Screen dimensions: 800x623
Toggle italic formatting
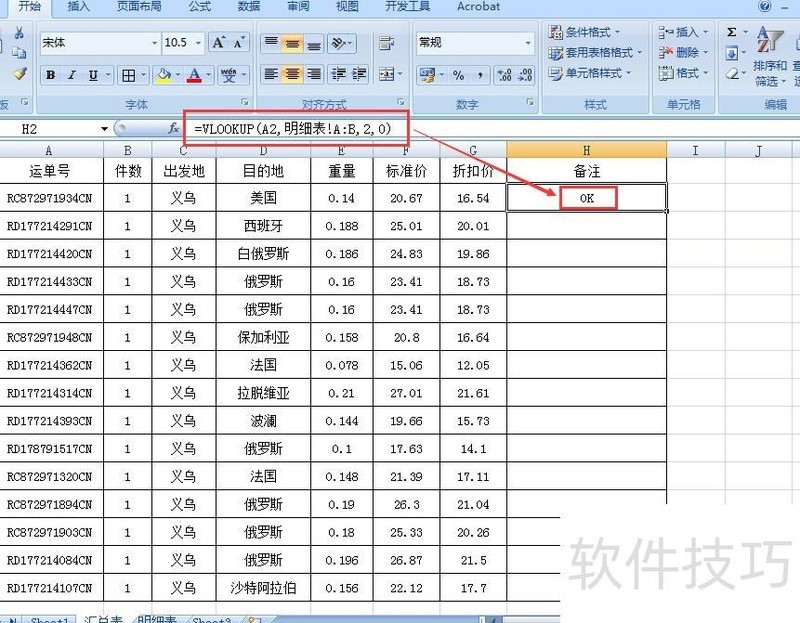(x=71, y=75)
